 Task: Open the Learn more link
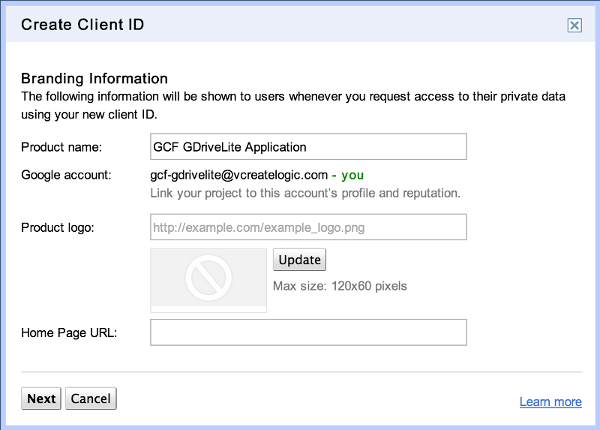coord(550,402)
